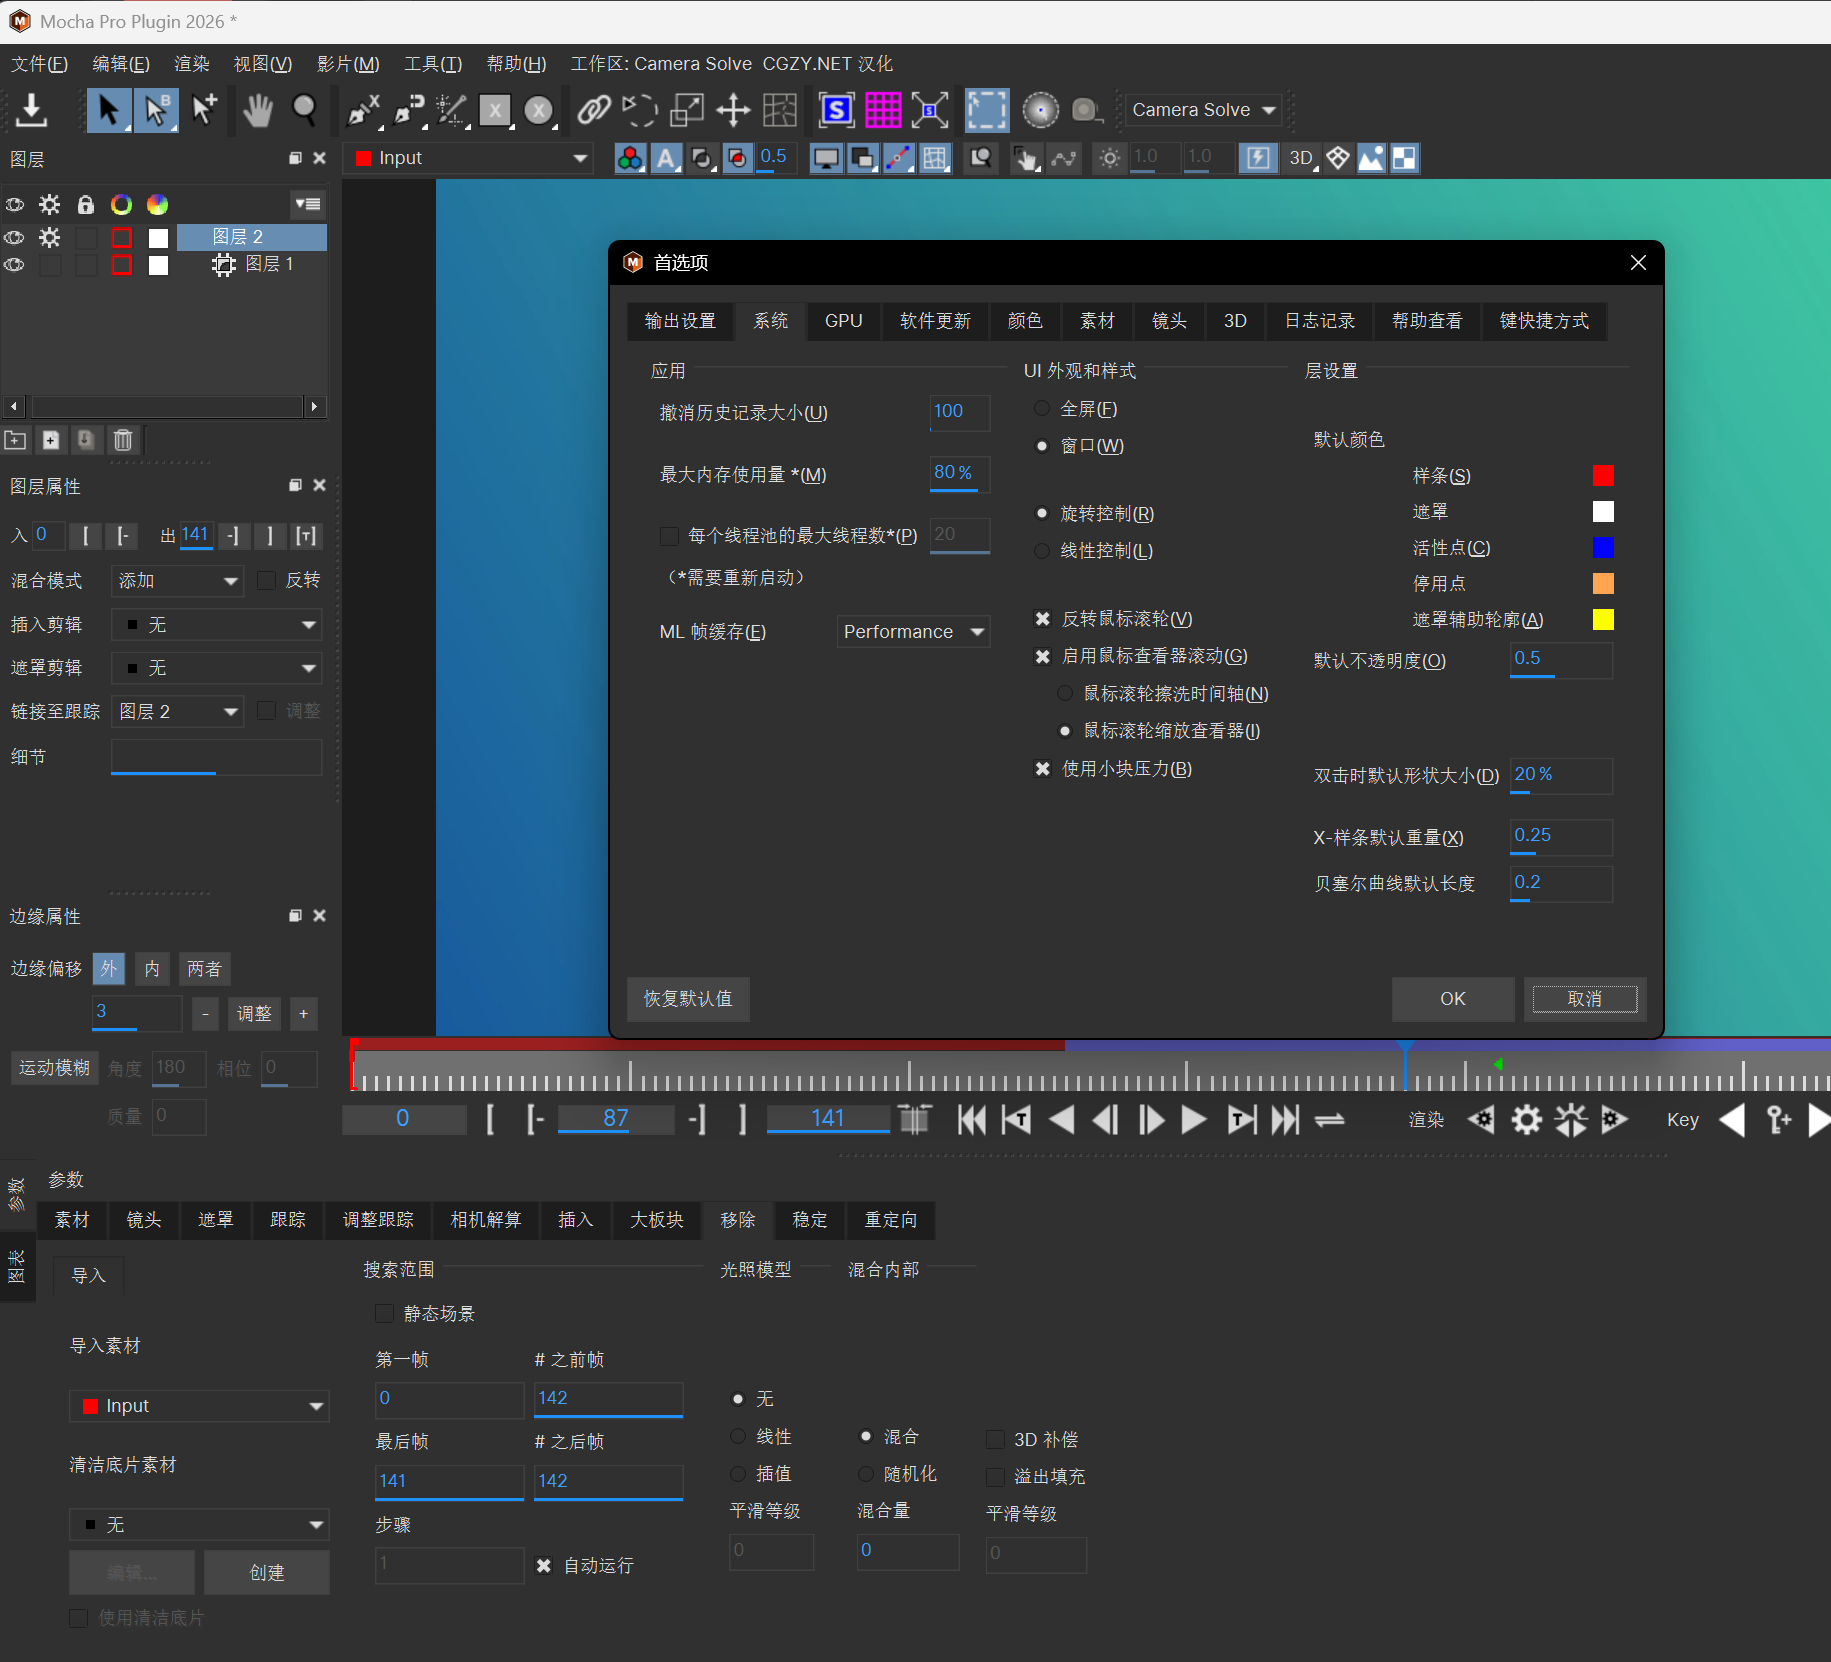Change the blue 活性点(C) color swatch
Image resolution: width=1831 pixels, height=1662 pixels.
point(1603,548)
